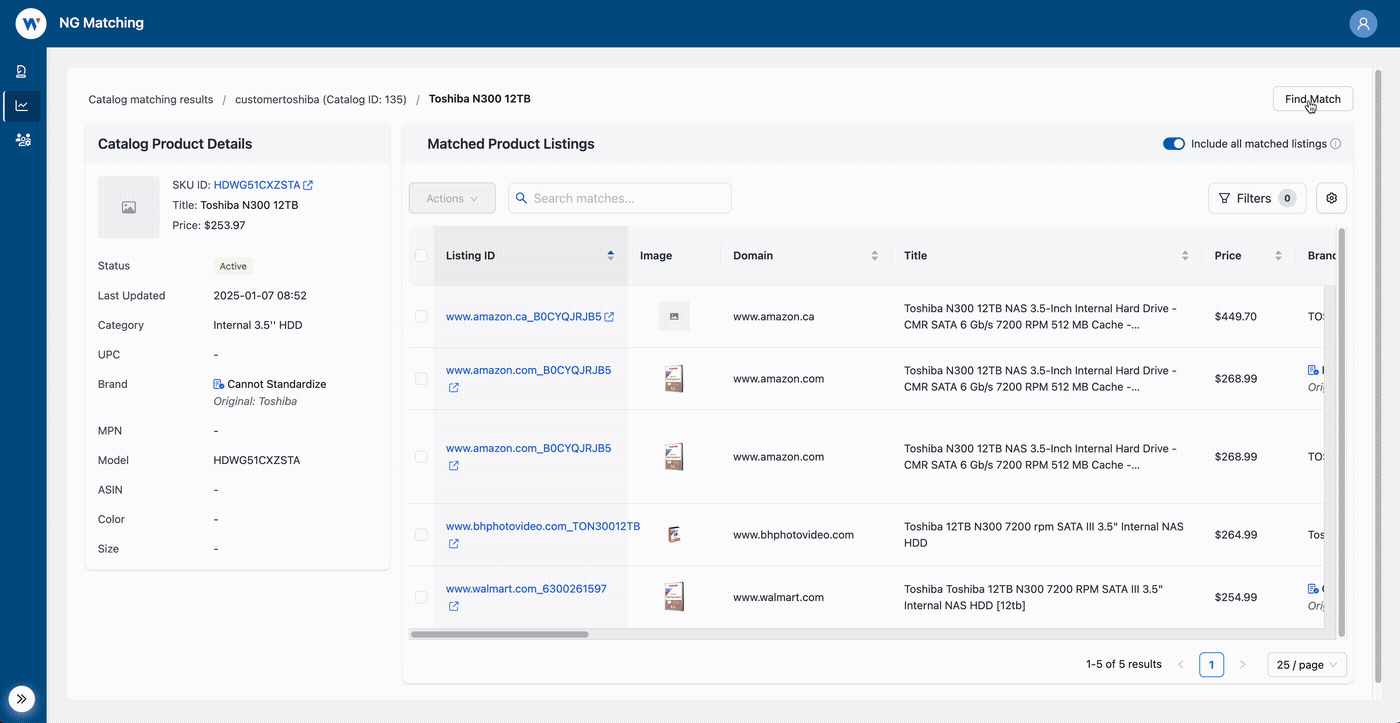Click the 1-5 of 5 results text
This screenshot has height=723, width=1400.
[x=1124, y=665]
